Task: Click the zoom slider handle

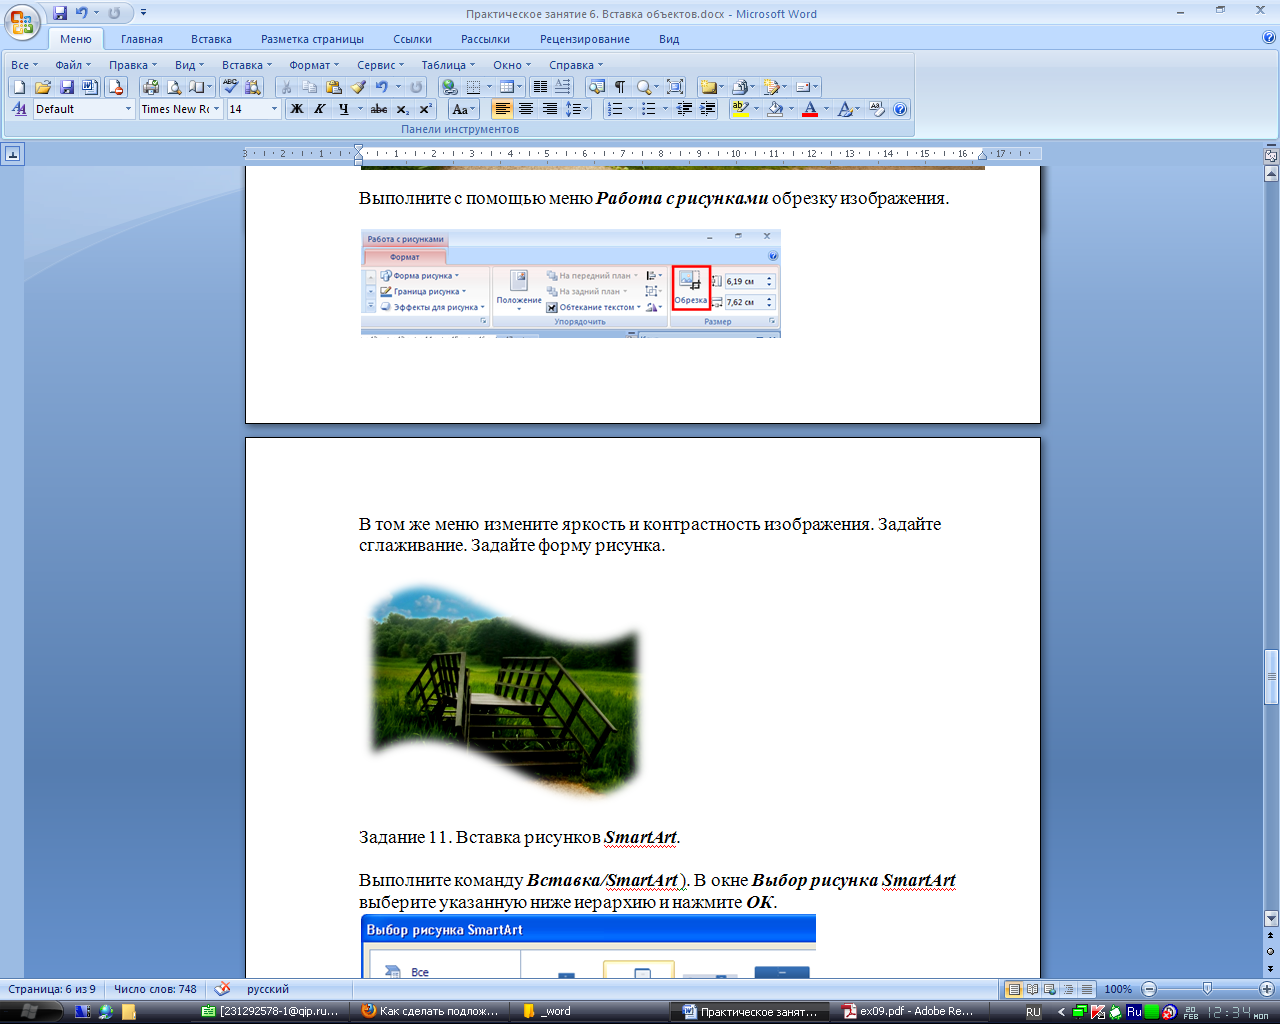Action: [1207, 989]
